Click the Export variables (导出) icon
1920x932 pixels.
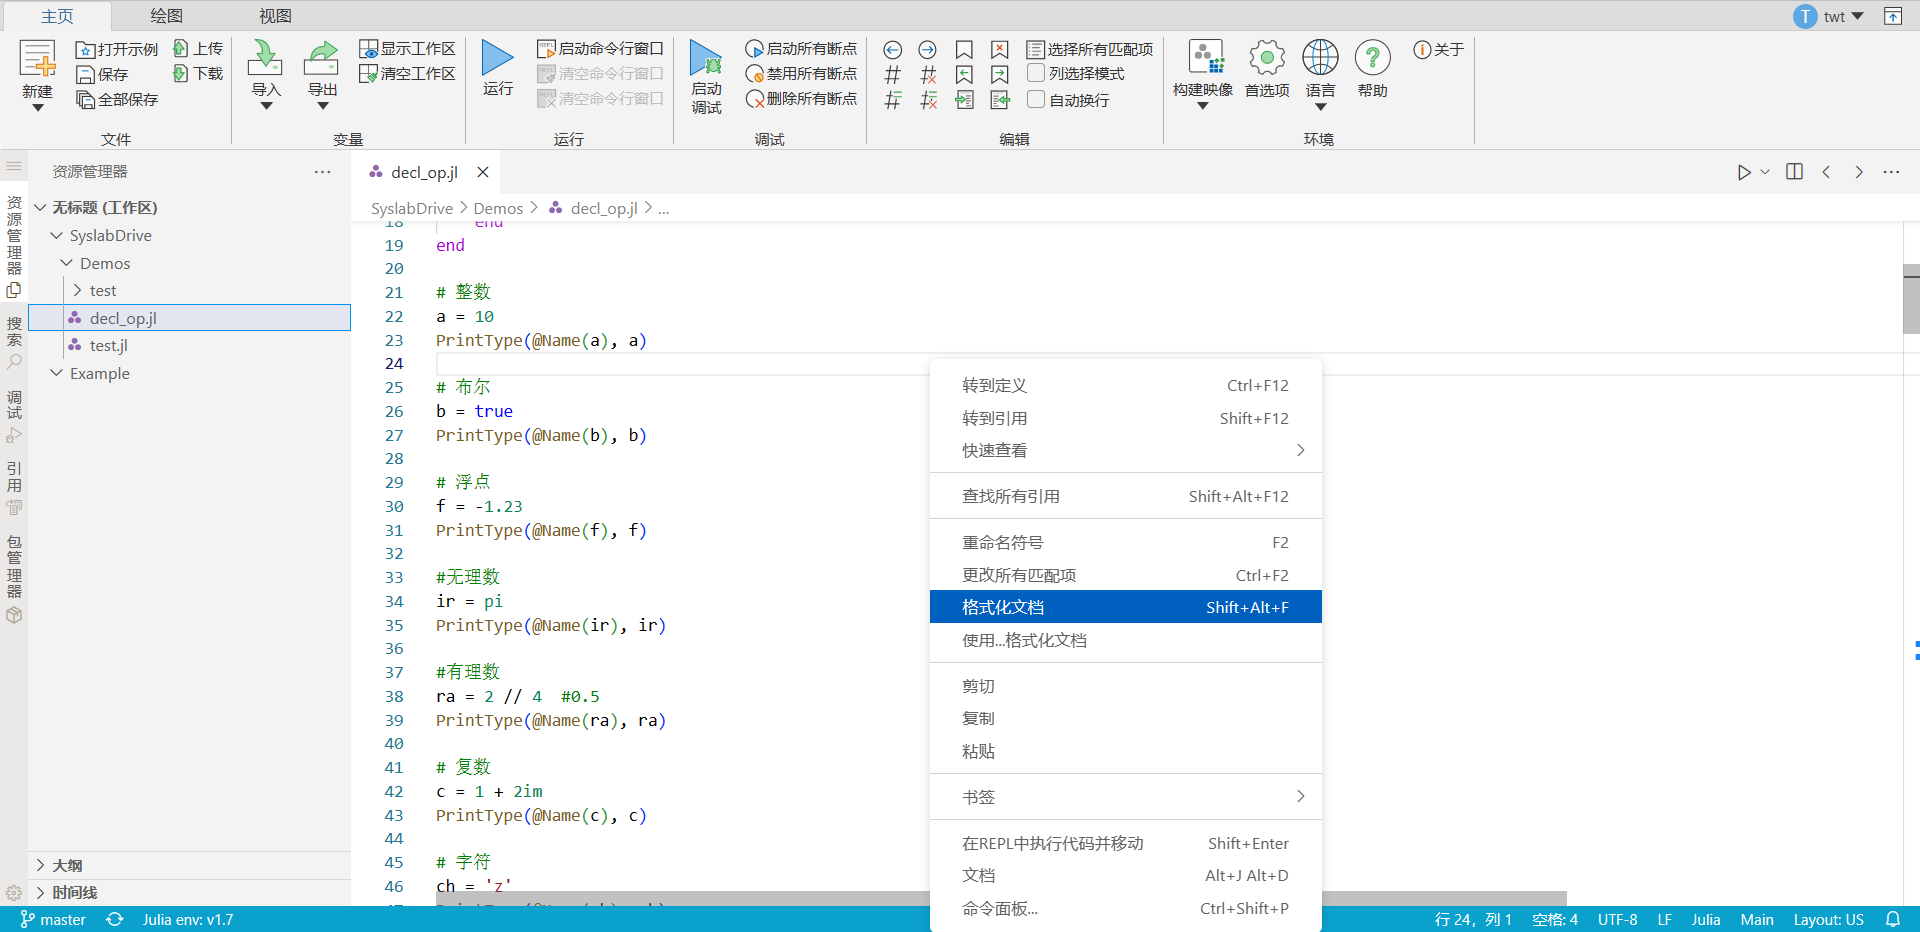[322, 58]
